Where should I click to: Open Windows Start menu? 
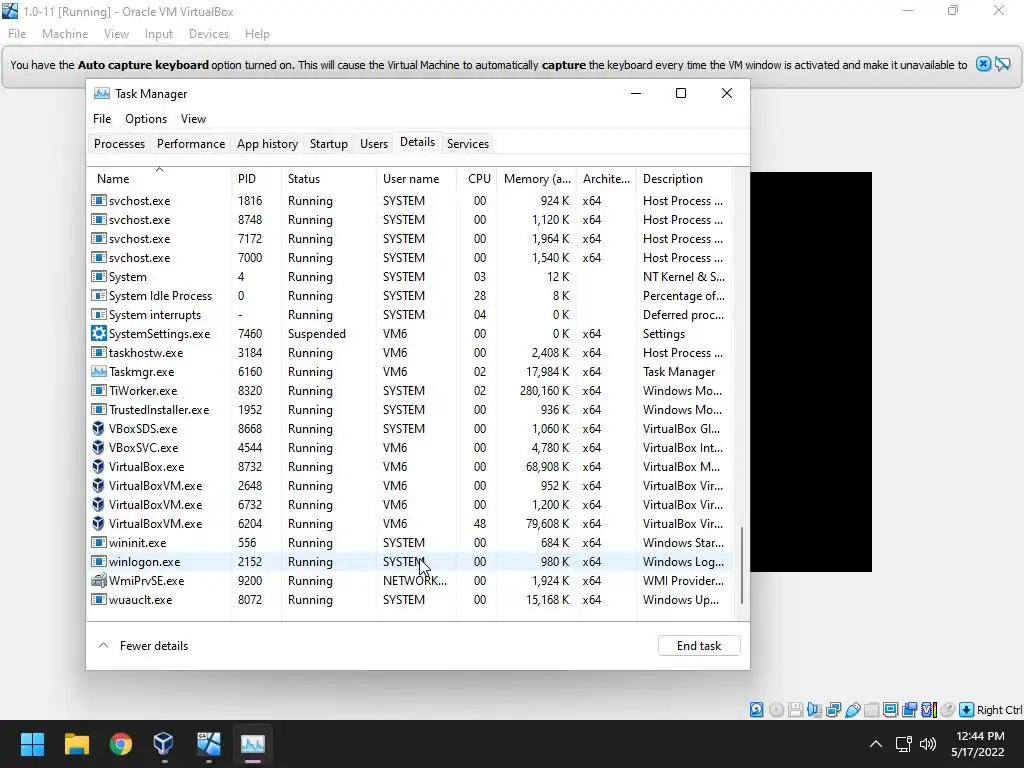(32, 744)
